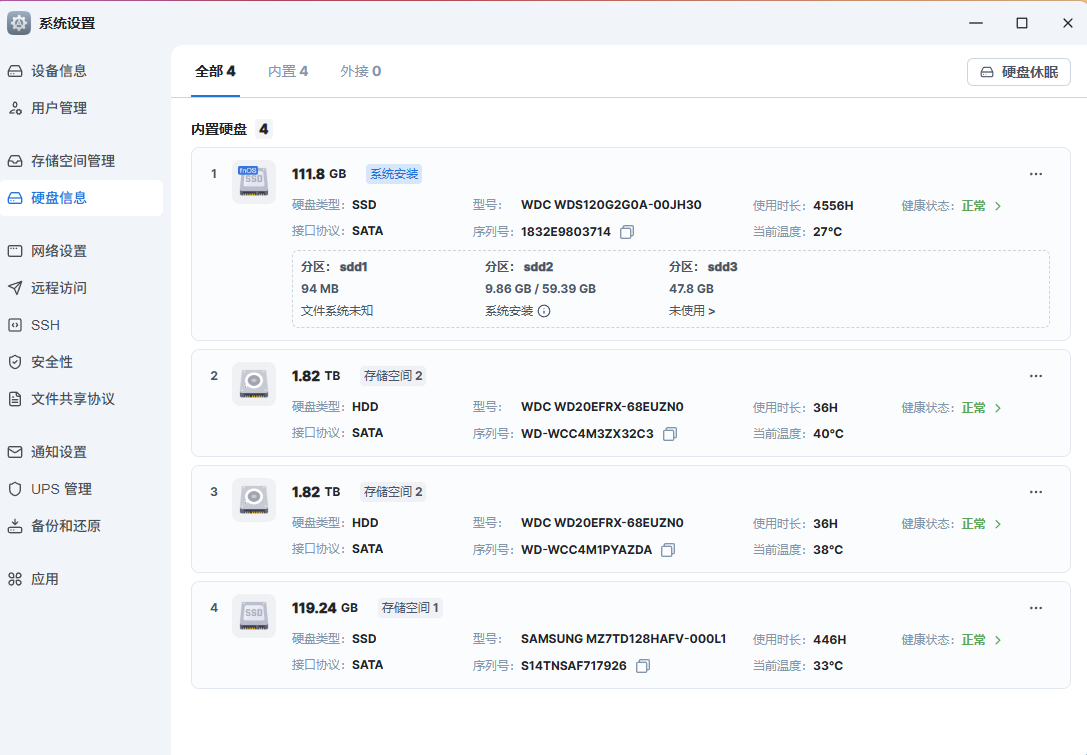Viewport: 1087px width, 755px height.
Task: Click the 9.86 GB / 59.39 GB usage text
Action: coord(540,288)
